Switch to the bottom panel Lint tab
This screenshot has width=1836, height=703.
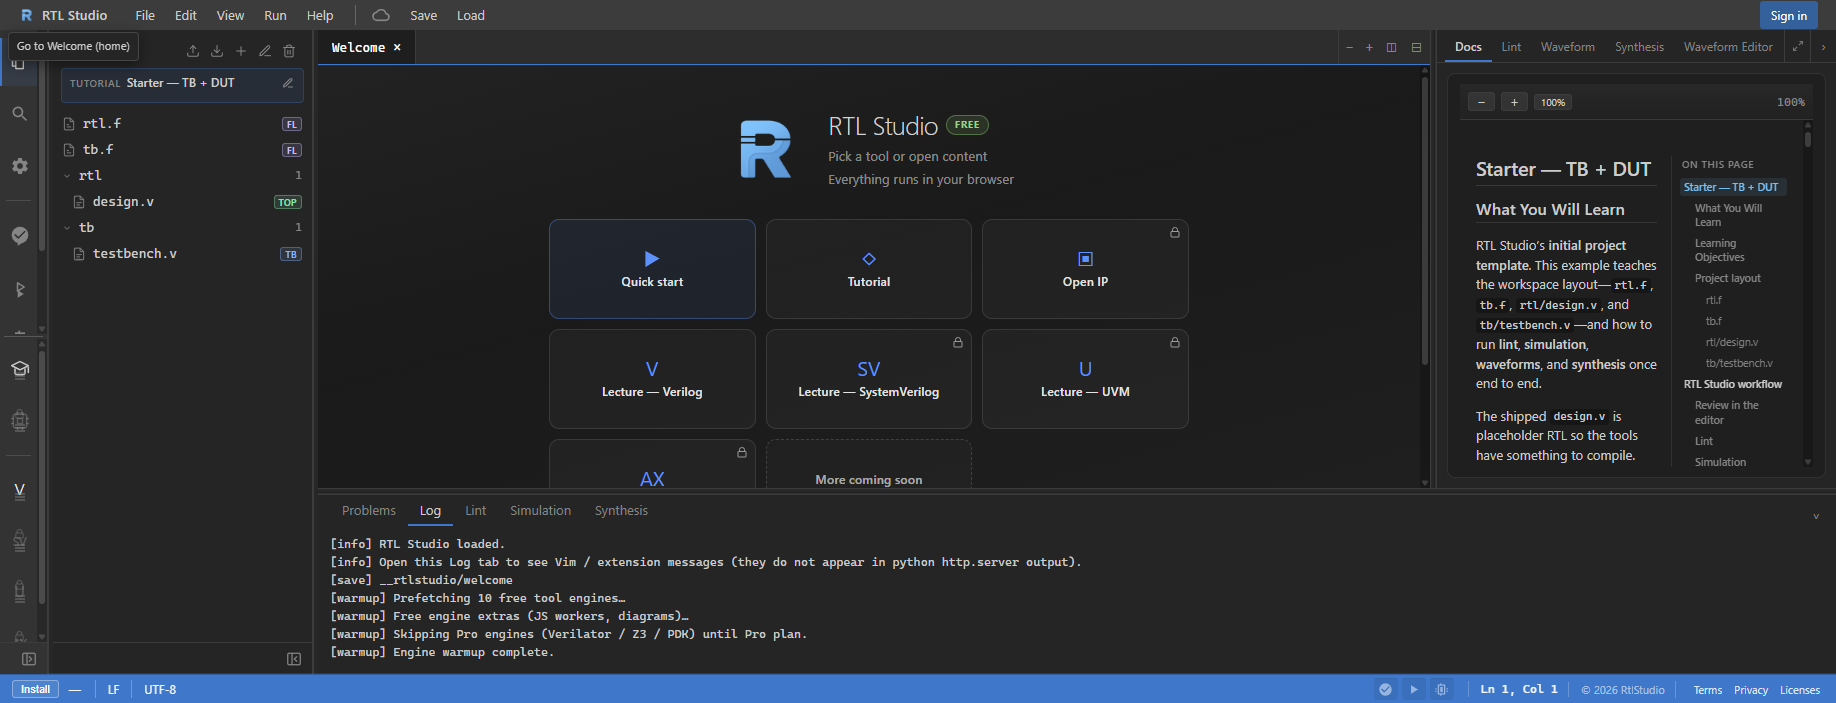(475, 510)
